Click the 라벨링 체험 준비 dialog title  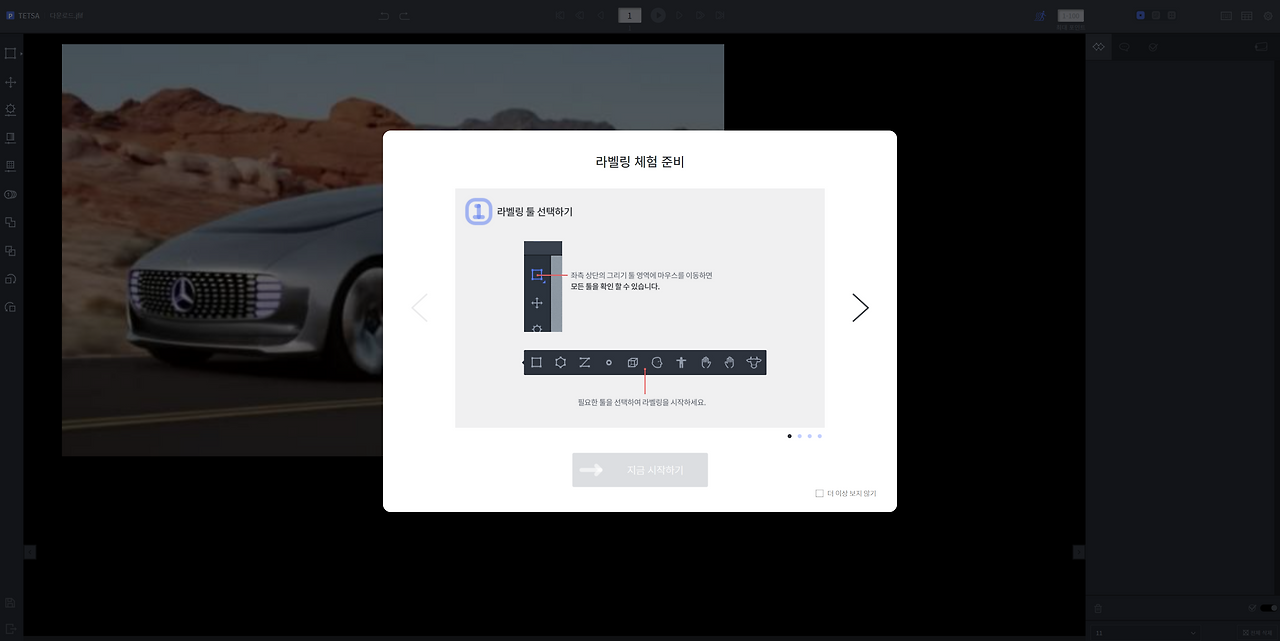click(x=640, y=161)
